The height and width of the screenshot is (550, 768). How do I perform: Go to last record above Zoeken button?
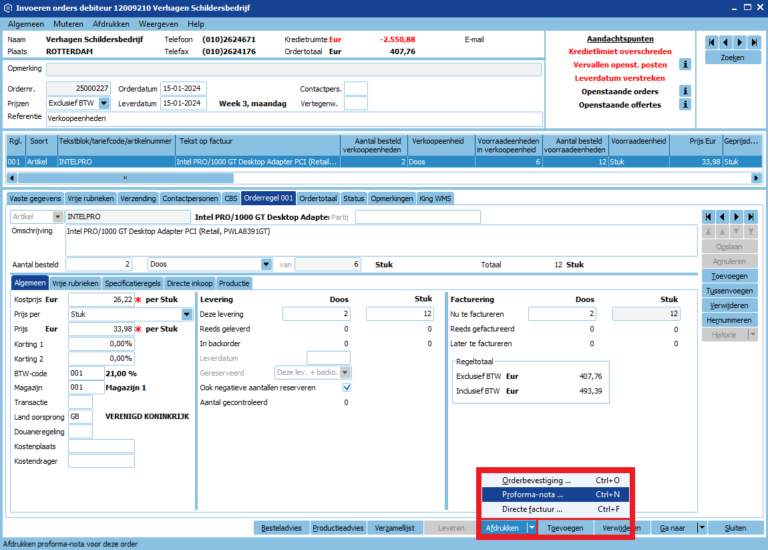tap(753, 42)
